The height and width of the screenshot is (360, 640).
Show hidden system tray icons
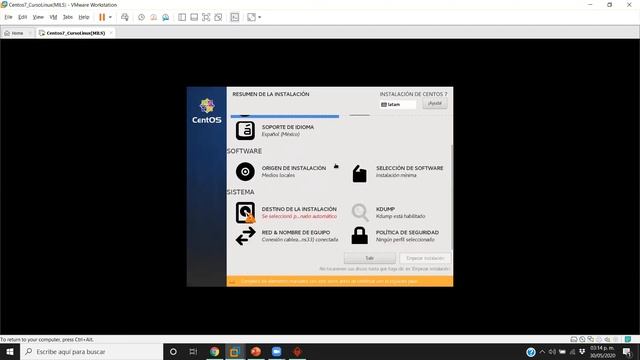click(542, 351)
